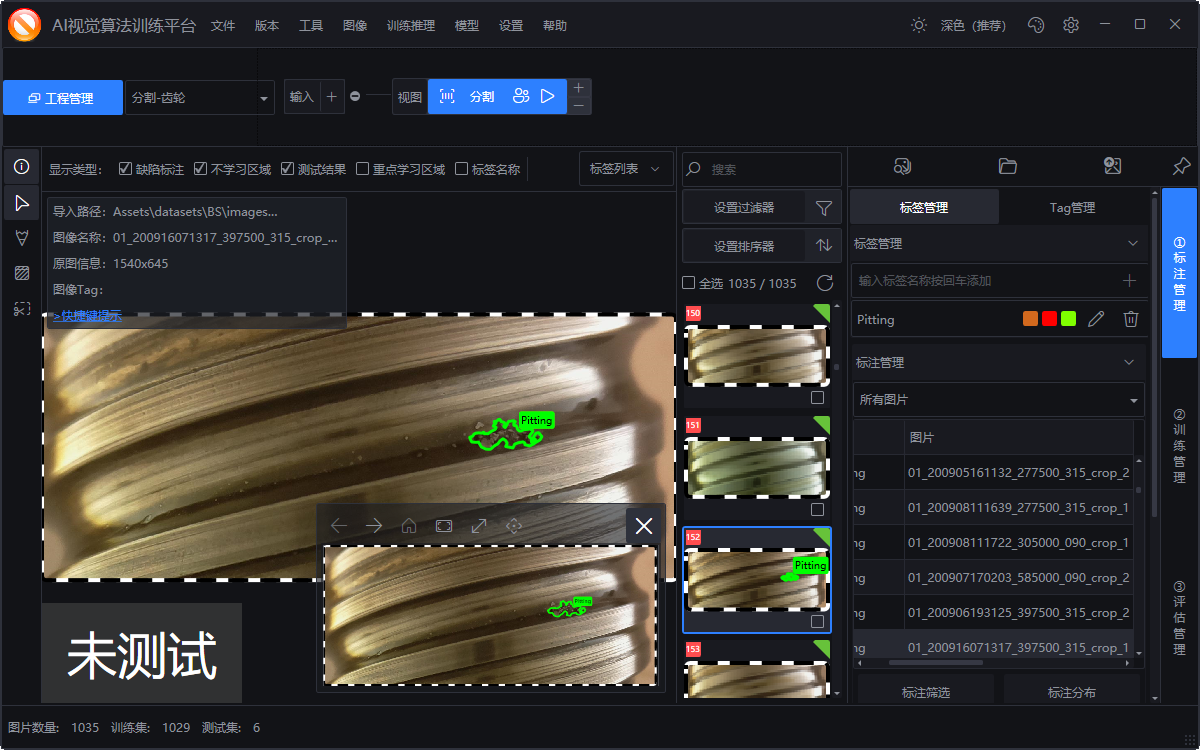Enable 标签名称 checkbox

[x=461, y=169]
